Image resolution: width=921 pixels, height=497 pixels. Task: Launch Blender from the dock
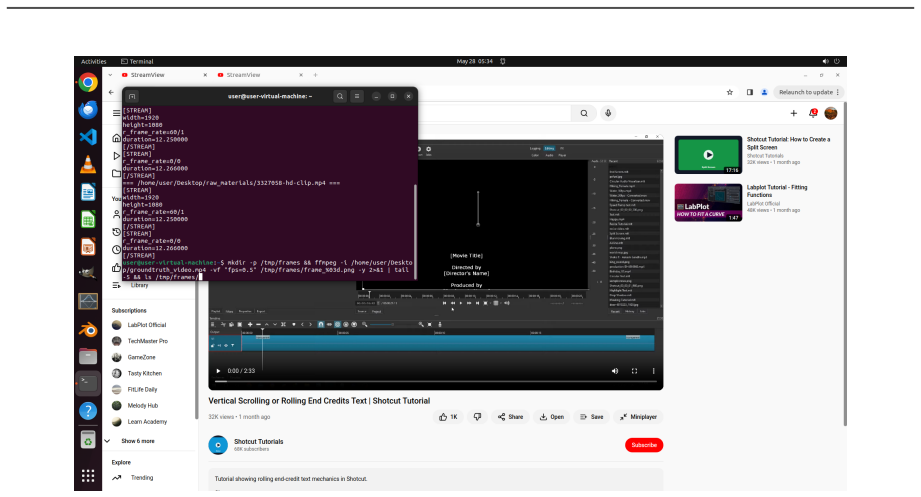88,330
